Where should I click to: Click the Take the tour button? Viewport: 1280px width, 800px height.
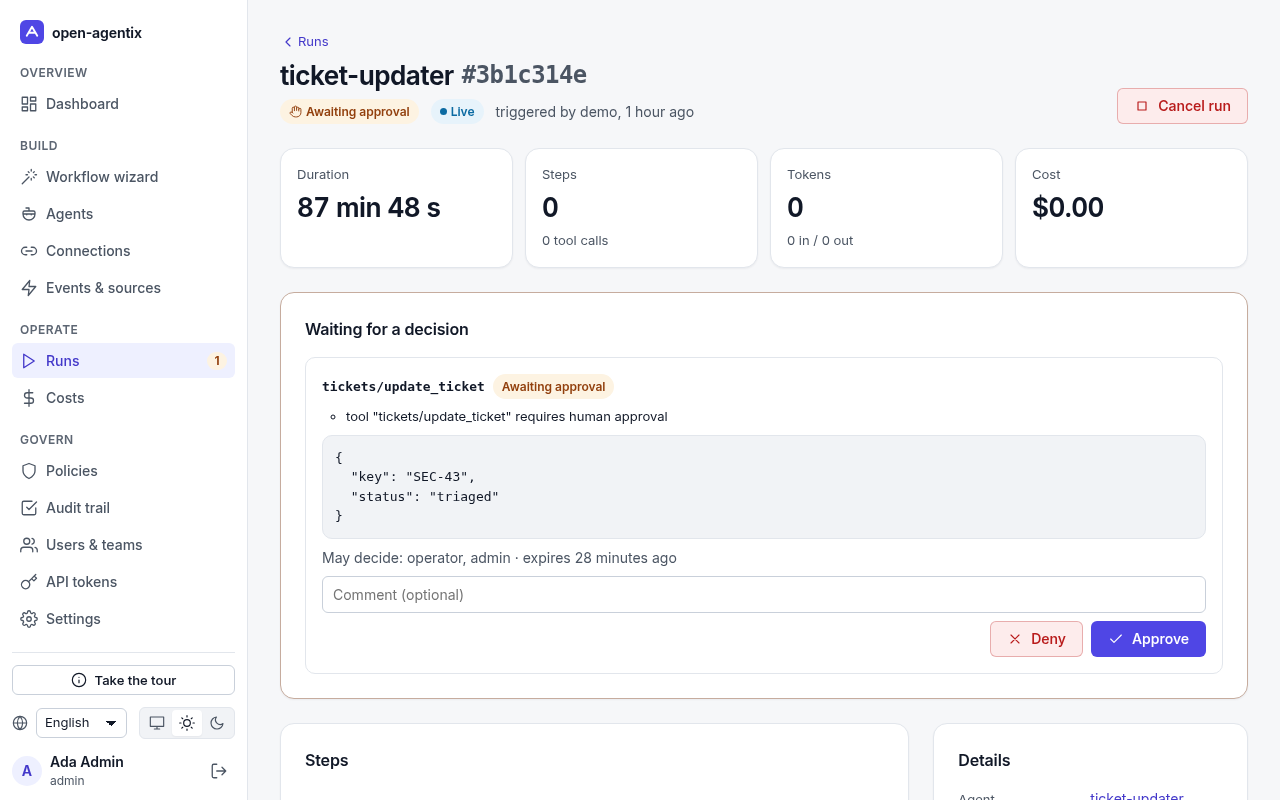click(x=123, y=680)
